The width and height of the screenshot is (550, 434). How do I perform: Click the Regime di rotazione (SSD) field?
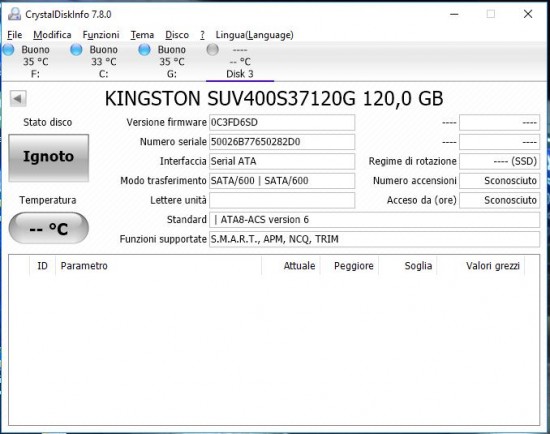pyautogui.click(x=499, y=161)
